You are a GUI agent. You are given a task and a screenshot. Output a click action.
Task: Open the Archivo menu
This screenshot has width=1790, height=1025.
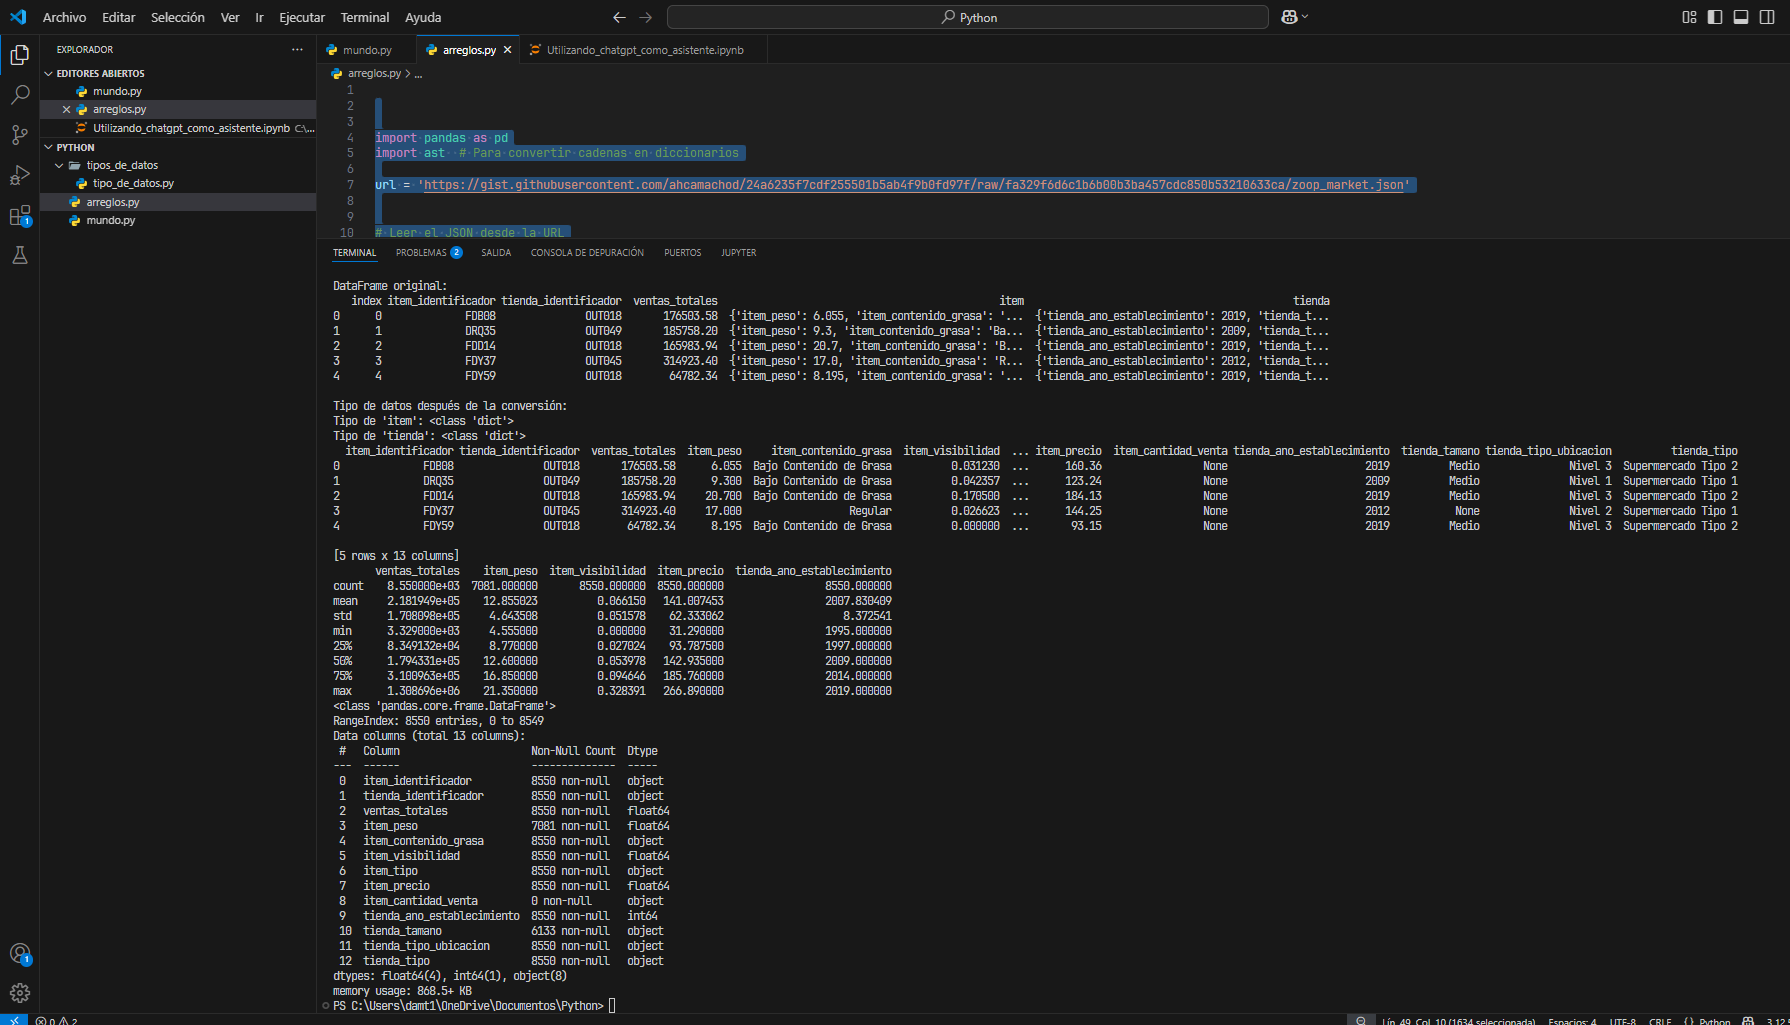pos(64,17)
